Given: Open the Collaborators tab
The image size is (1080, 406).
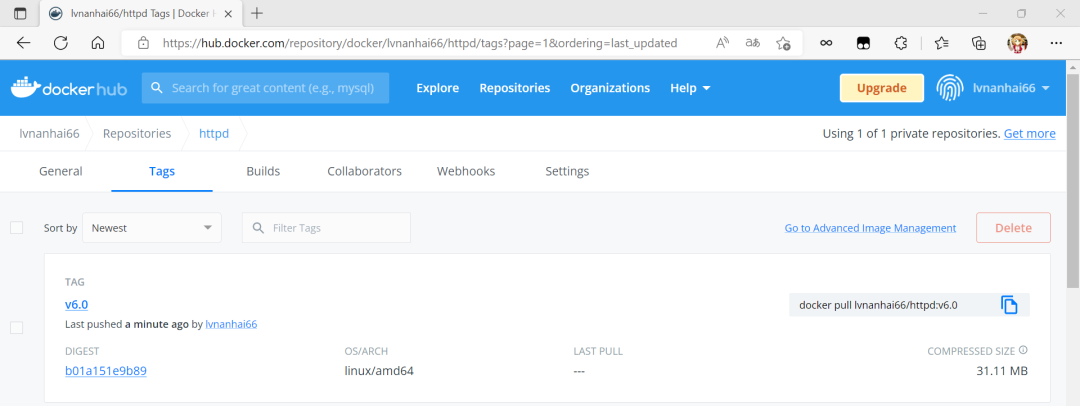Looking at the screenshot, I should pos(364,171).
